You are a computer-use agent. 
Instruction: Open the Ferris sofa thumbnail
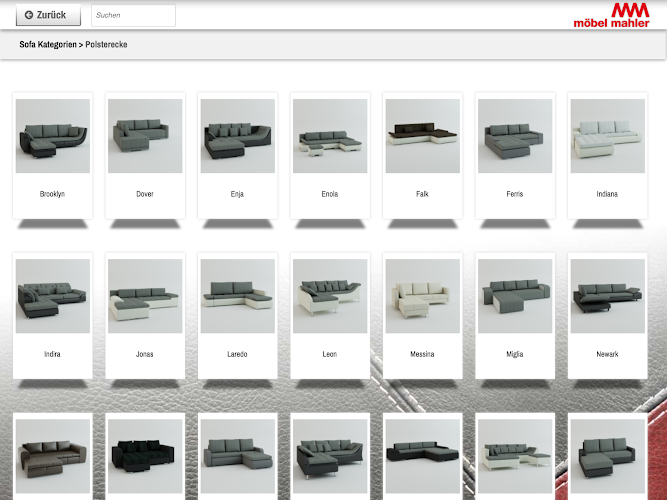(x=515, y=136)
